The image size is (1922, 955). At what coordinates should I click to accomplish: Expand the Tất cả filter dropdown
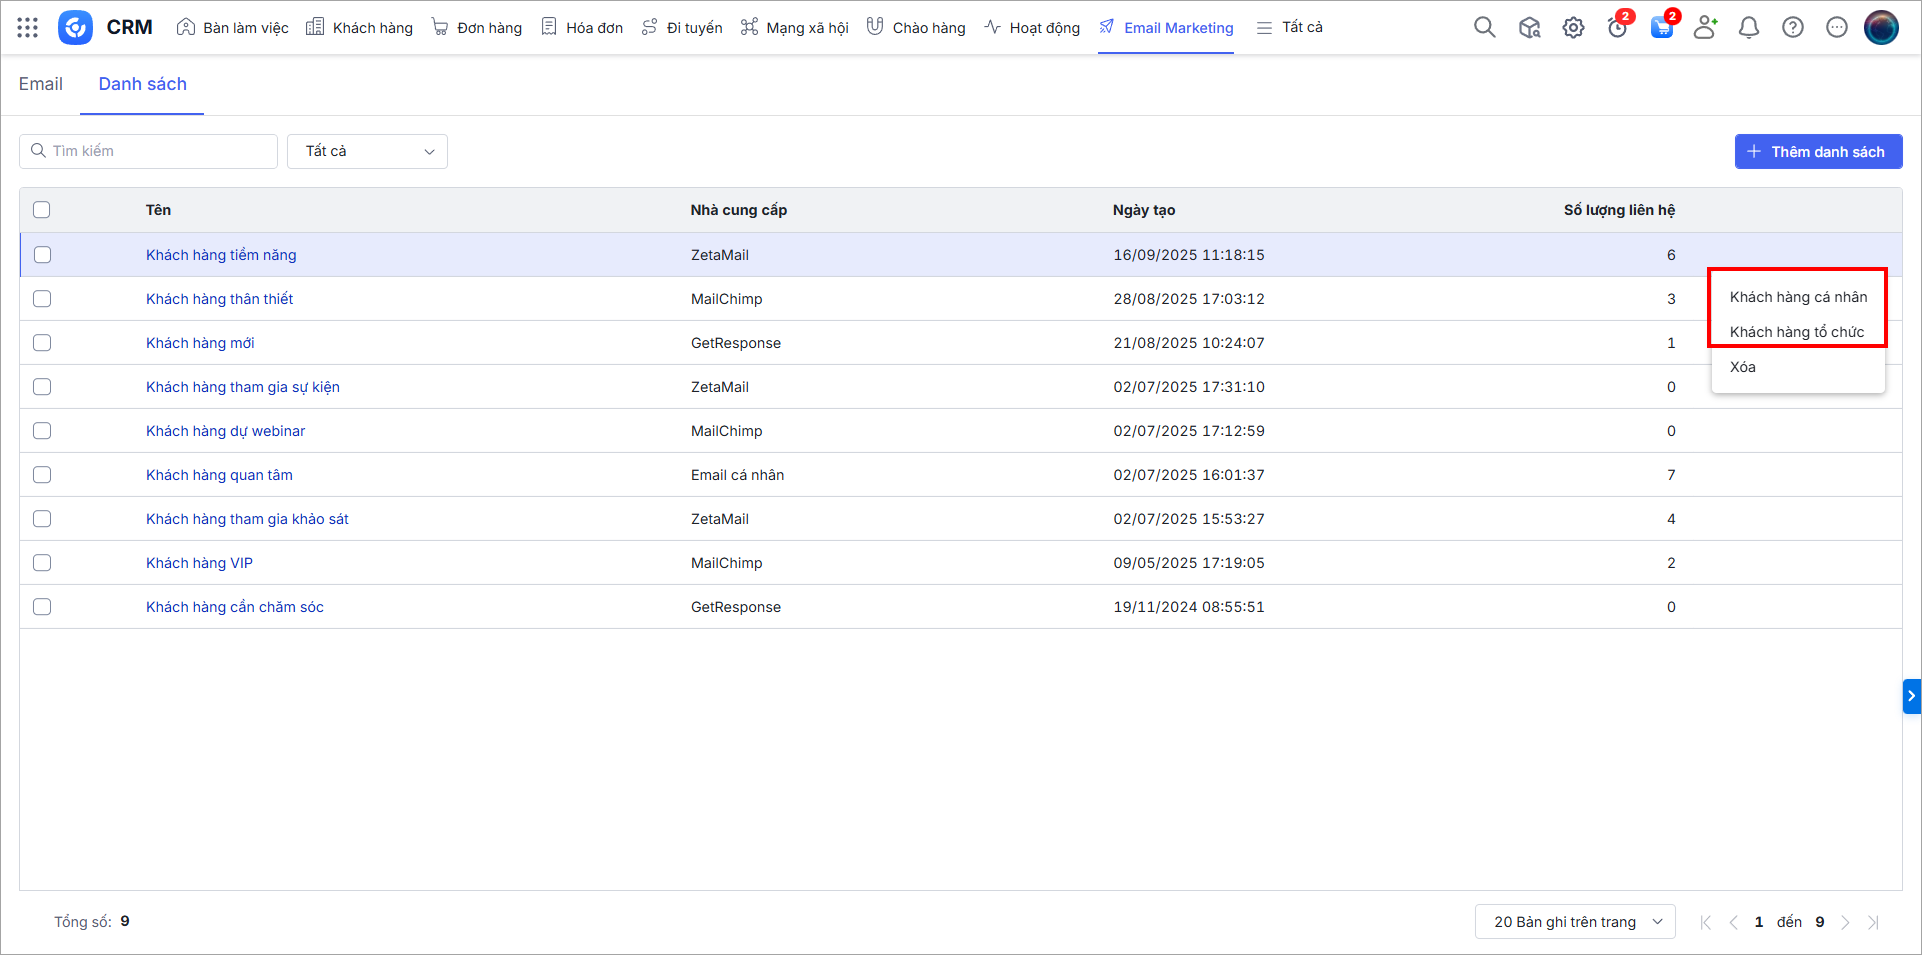pyautogui.click(x=367, y=152)
